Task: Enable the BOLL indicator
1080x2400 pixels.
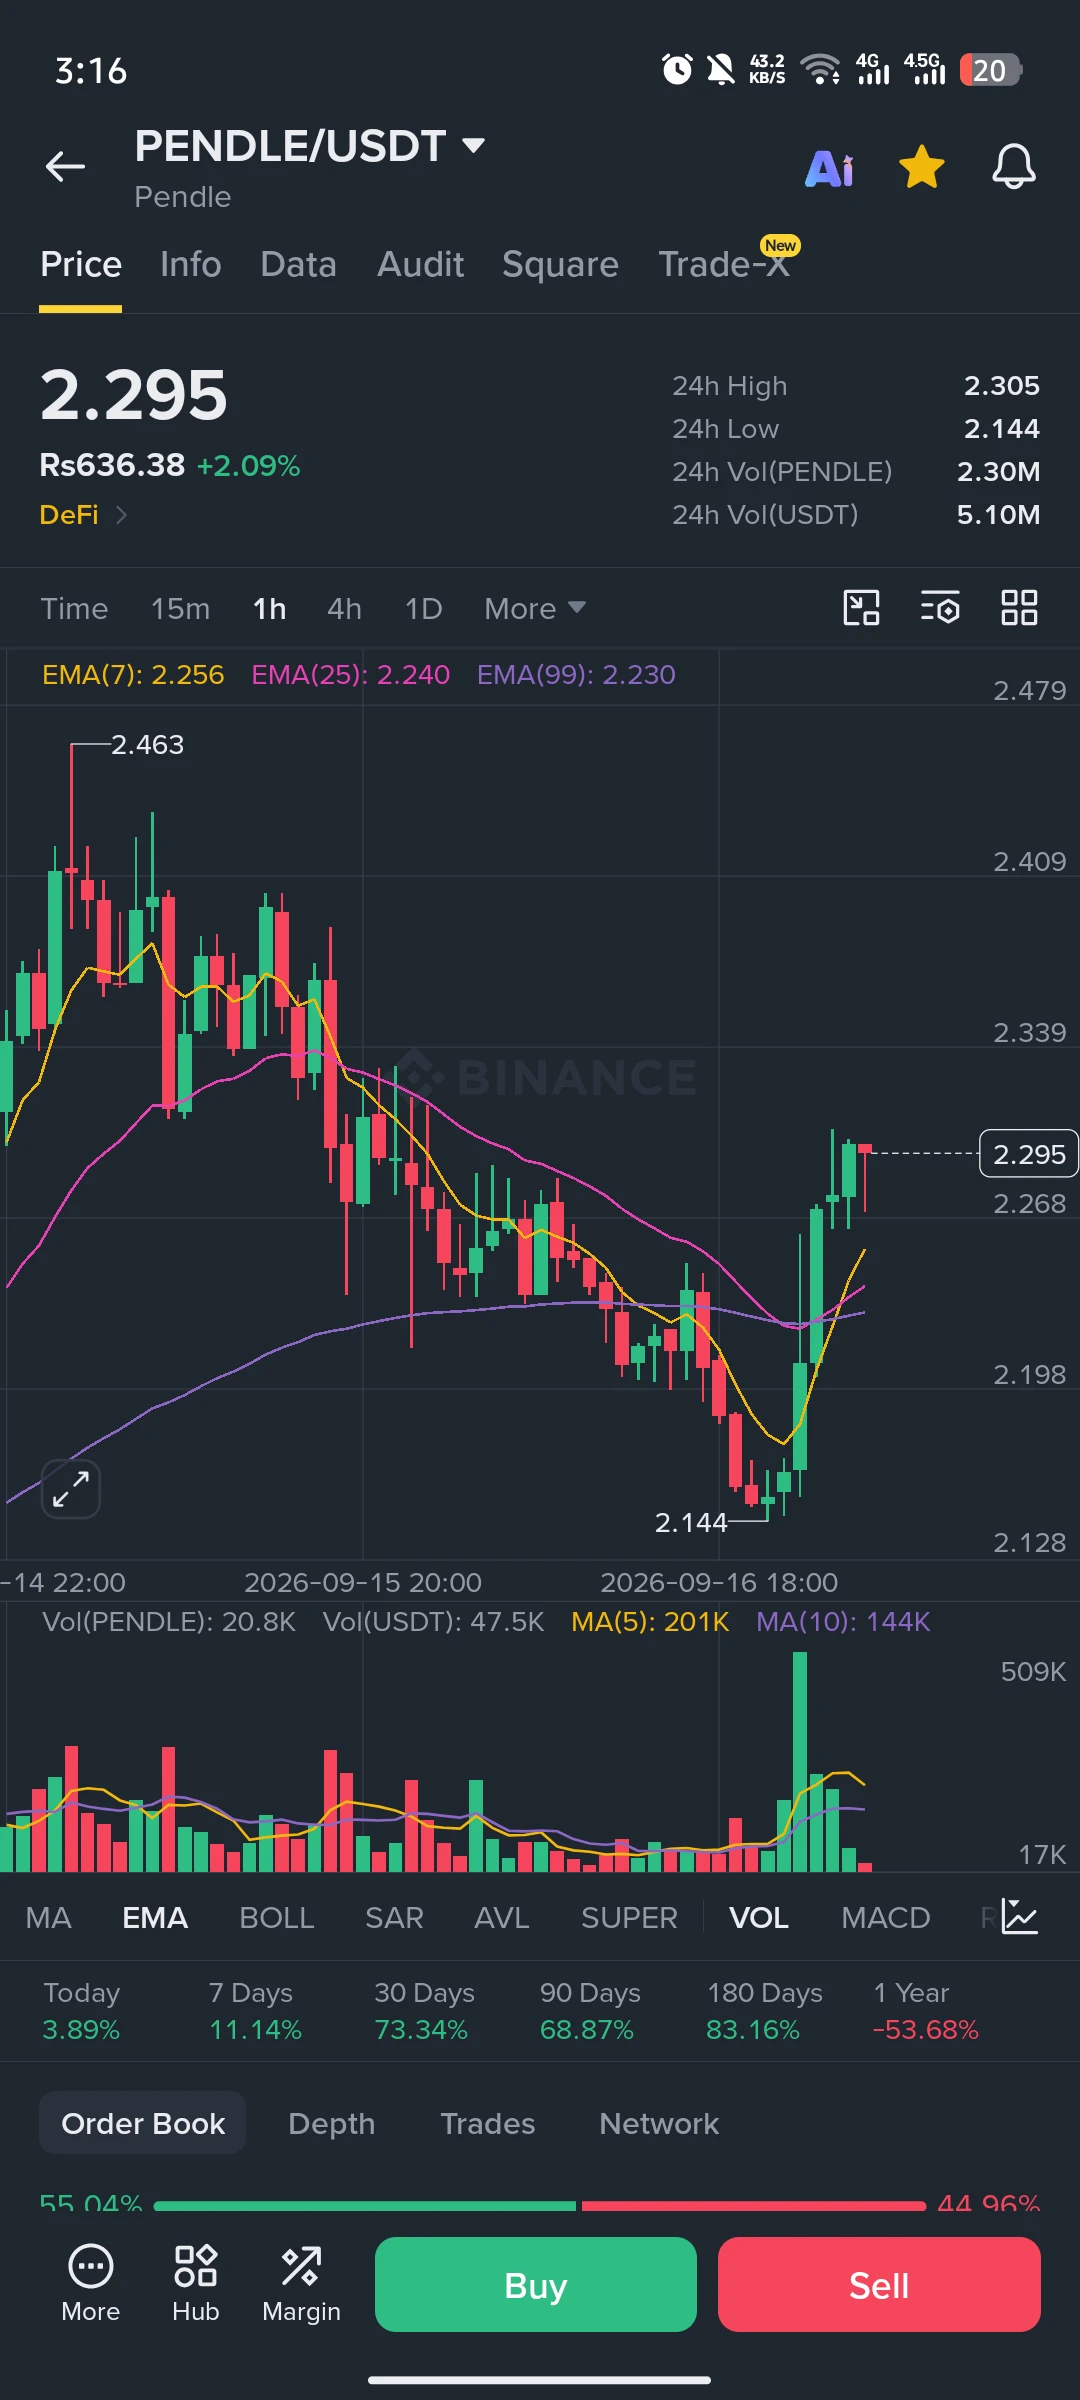Action: (x=277, y=1918)
